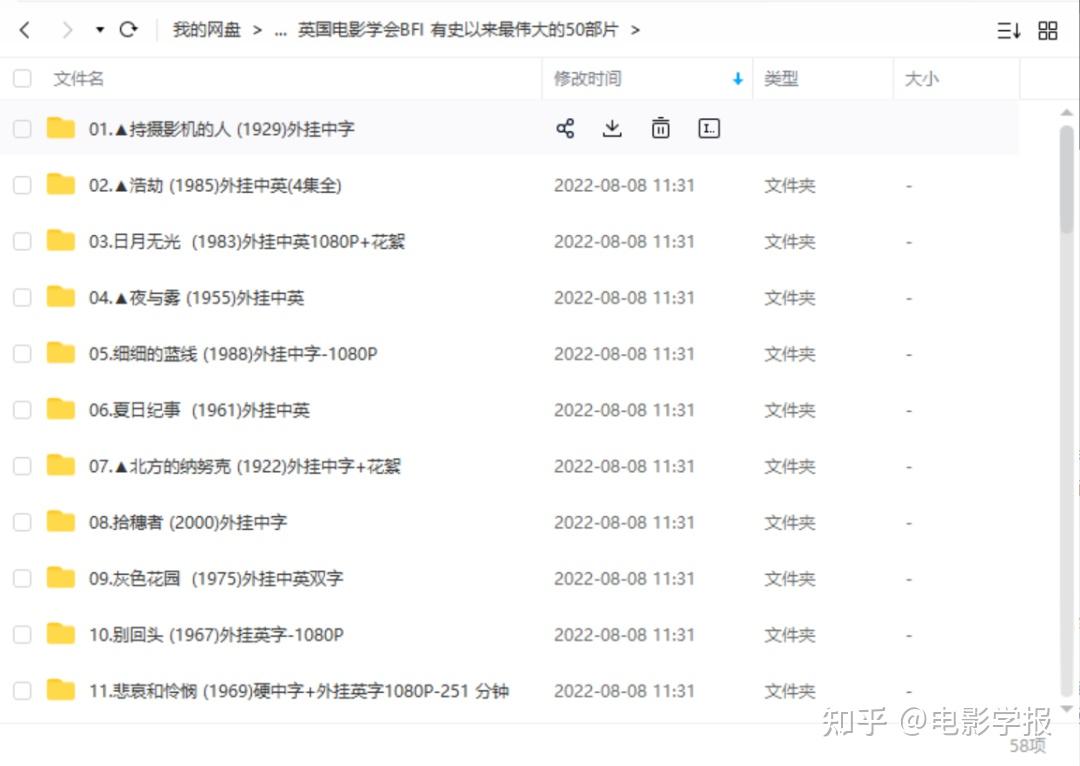Expand the collapsed breadcrumb ellipsis
Image resolution: width=1080 pixels, height=766 pixels.
280,30
